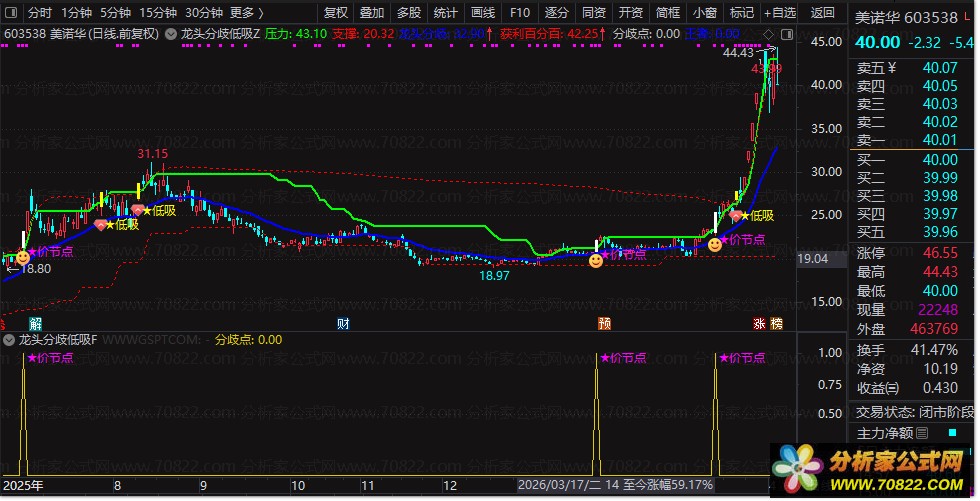Image resolution: width=980 pixels, height=501 pixels.
Task: Click the main chart indicator settings gear icon
Action: 171,33
